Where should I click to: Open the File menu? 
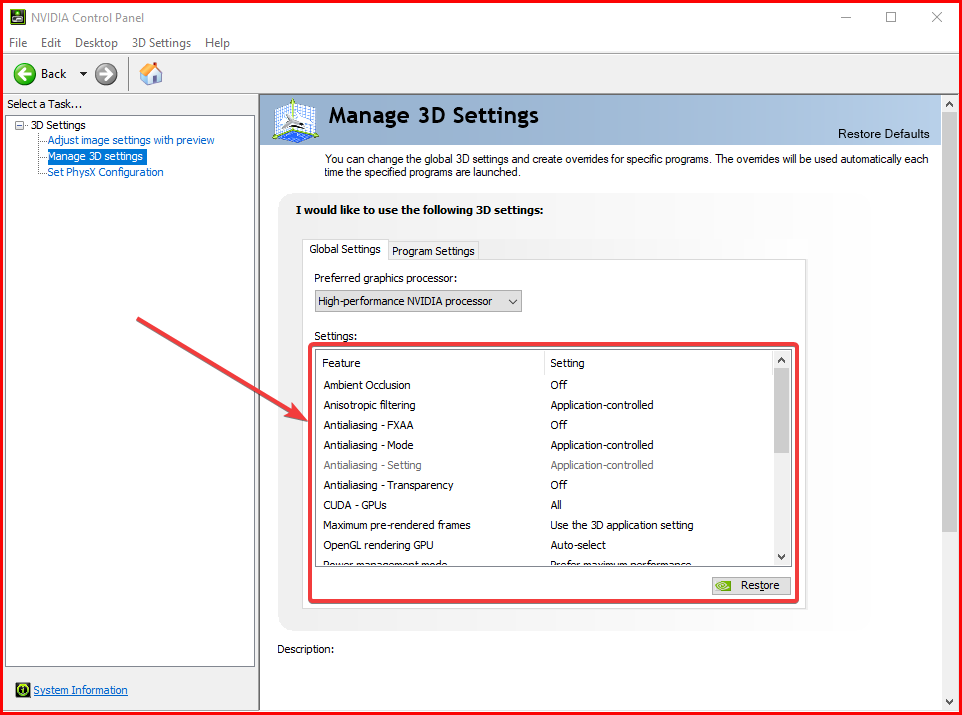tap(18, 42)
